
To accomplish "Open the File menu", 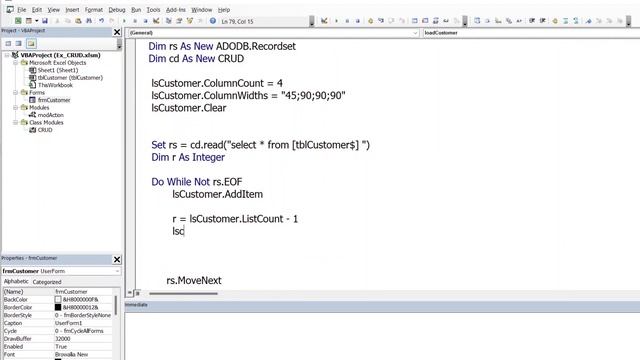I will point(22,9).
